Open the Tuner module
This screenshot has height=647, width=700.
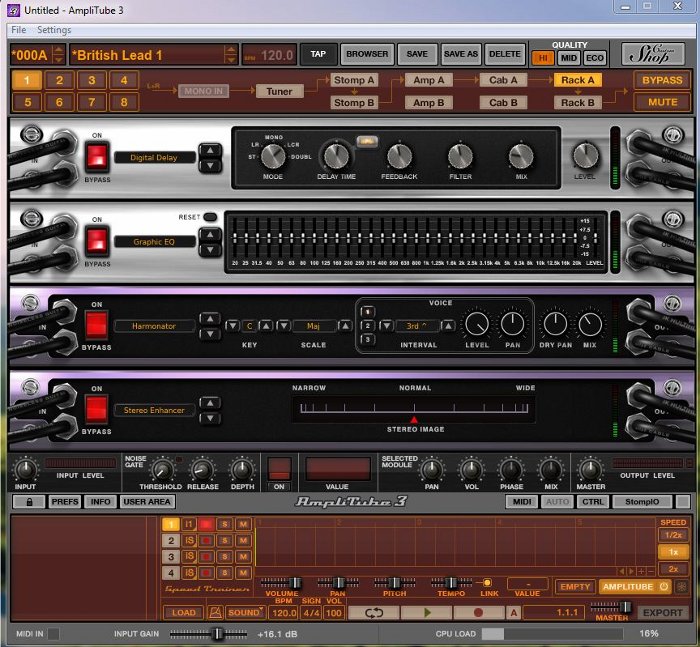tap(279, 91)
